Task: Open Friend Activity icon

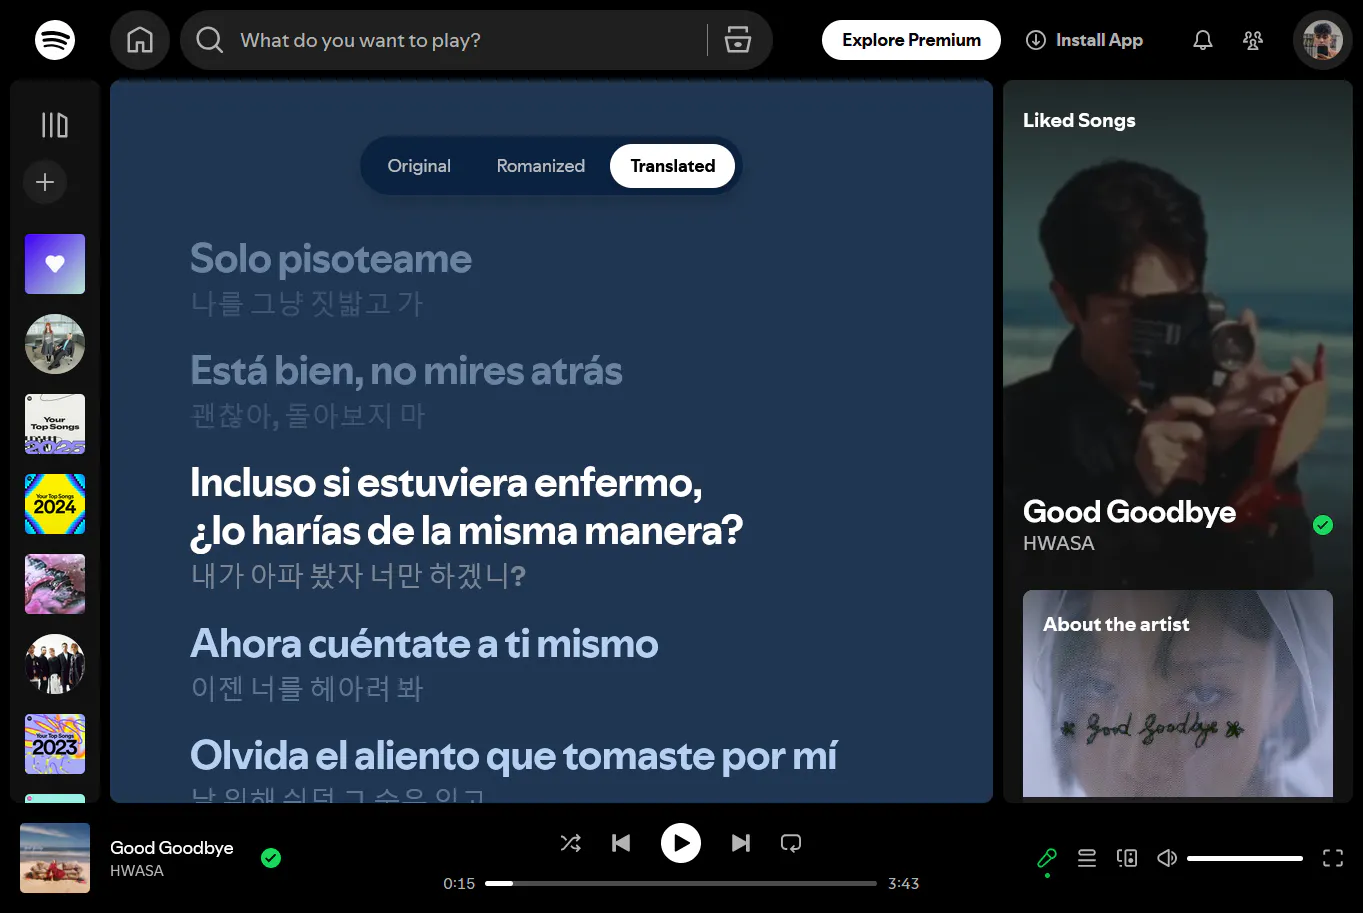Action: [1253, 40]
